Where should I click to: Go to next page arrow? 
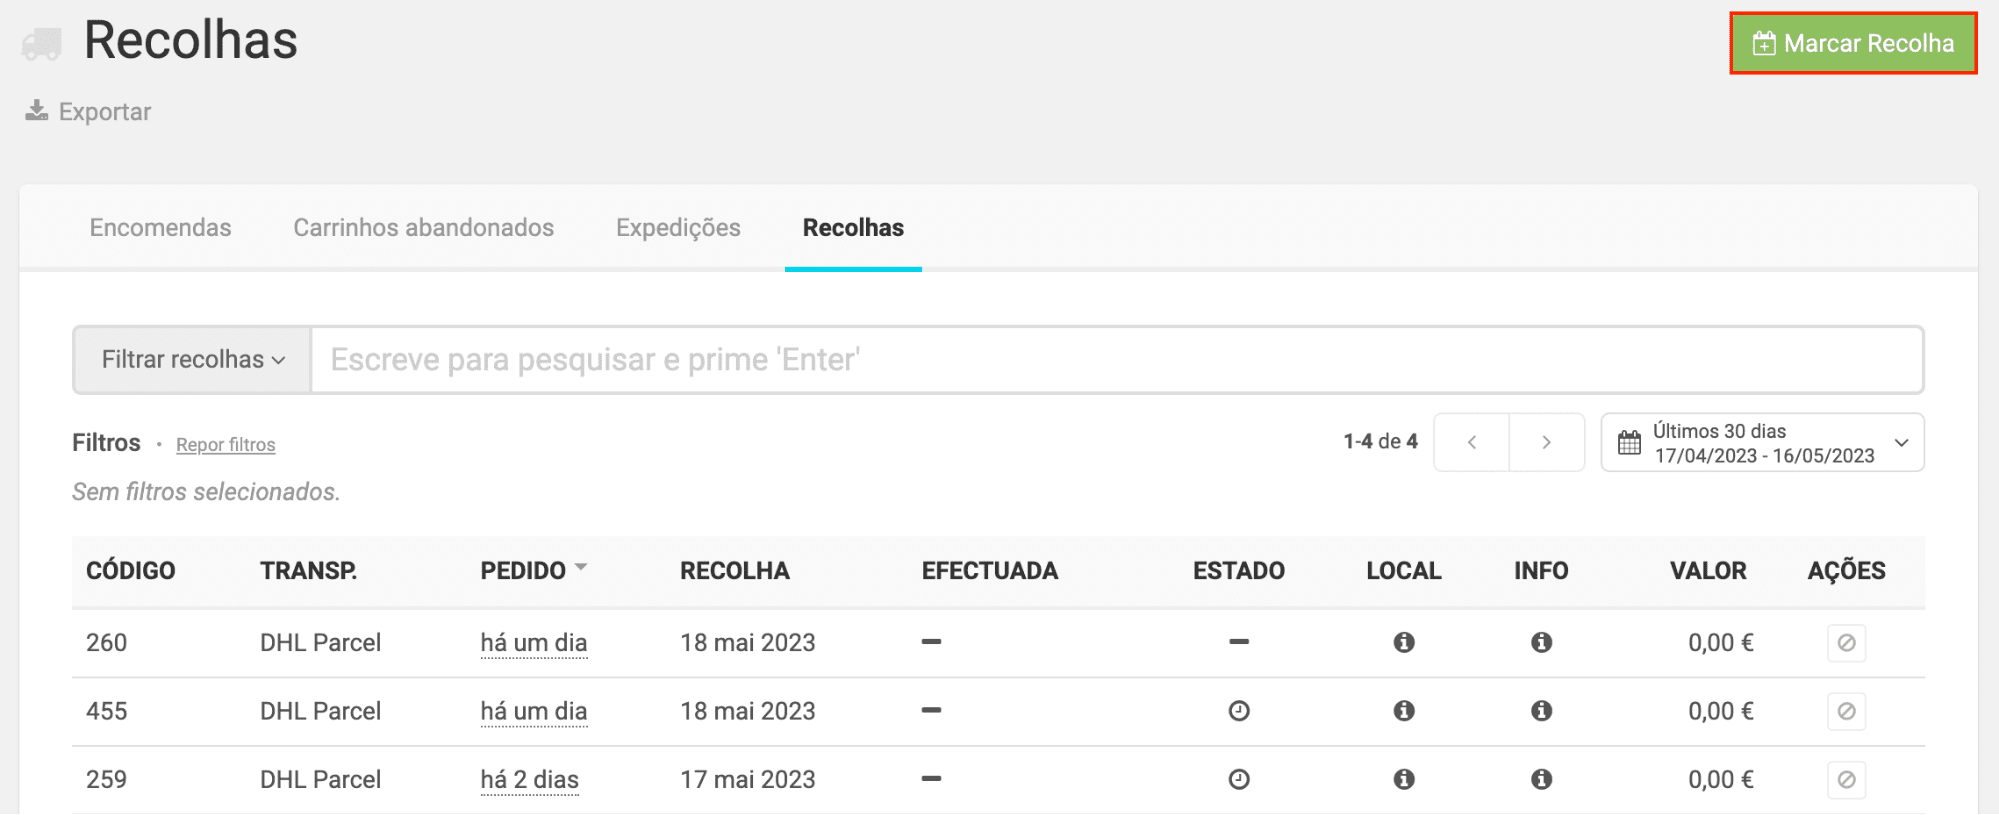[x=1546, y=442]
